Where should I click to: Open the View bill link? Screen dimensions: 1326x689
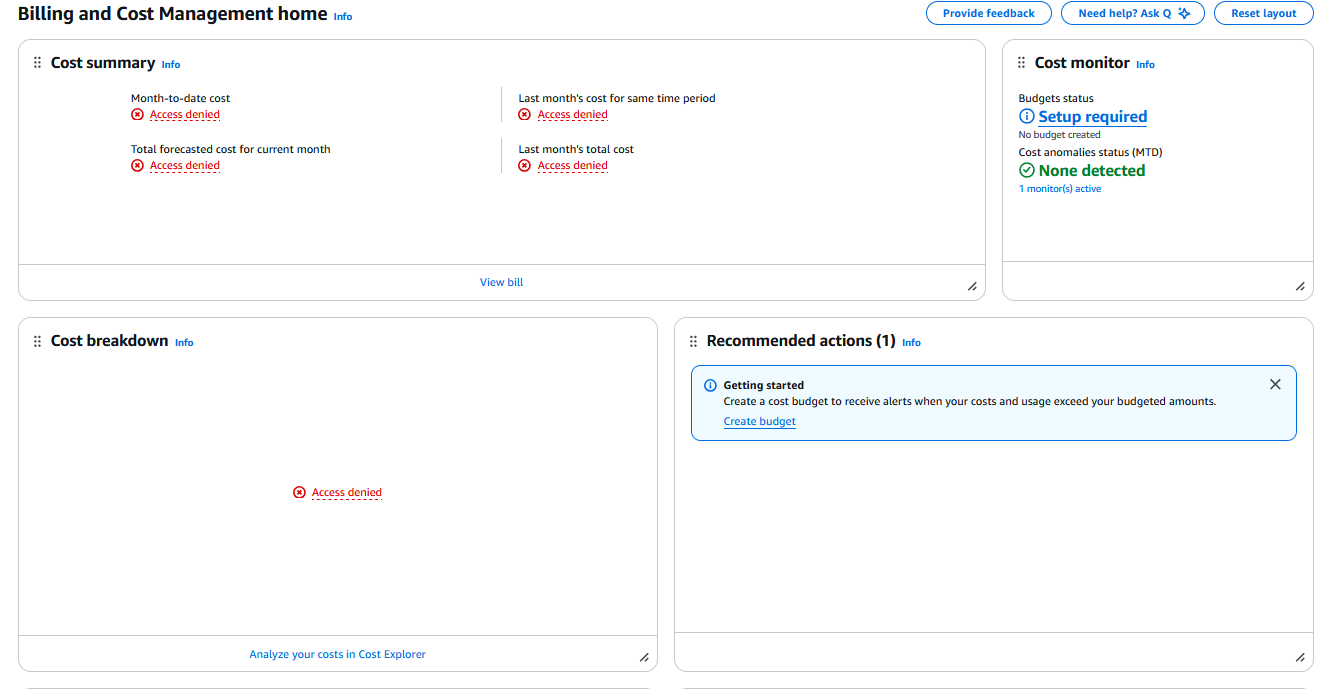(x=501, y=282)
